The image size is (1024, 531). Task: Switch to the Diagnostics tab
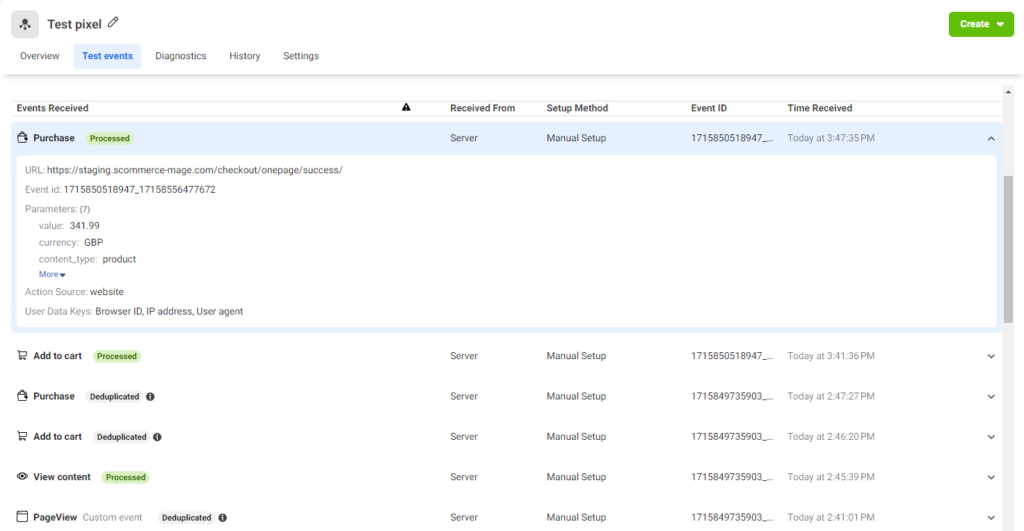(181, 56)
